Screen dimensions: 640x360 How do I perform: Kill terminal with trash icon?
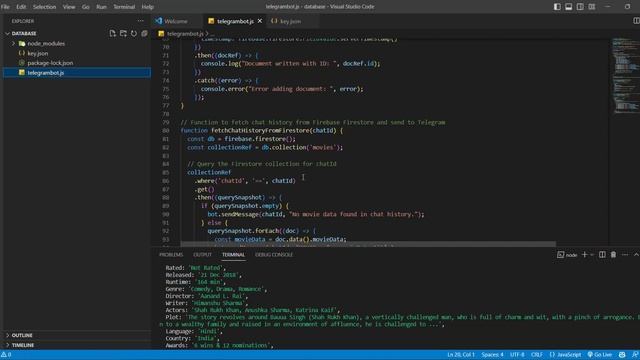point(613,255)
